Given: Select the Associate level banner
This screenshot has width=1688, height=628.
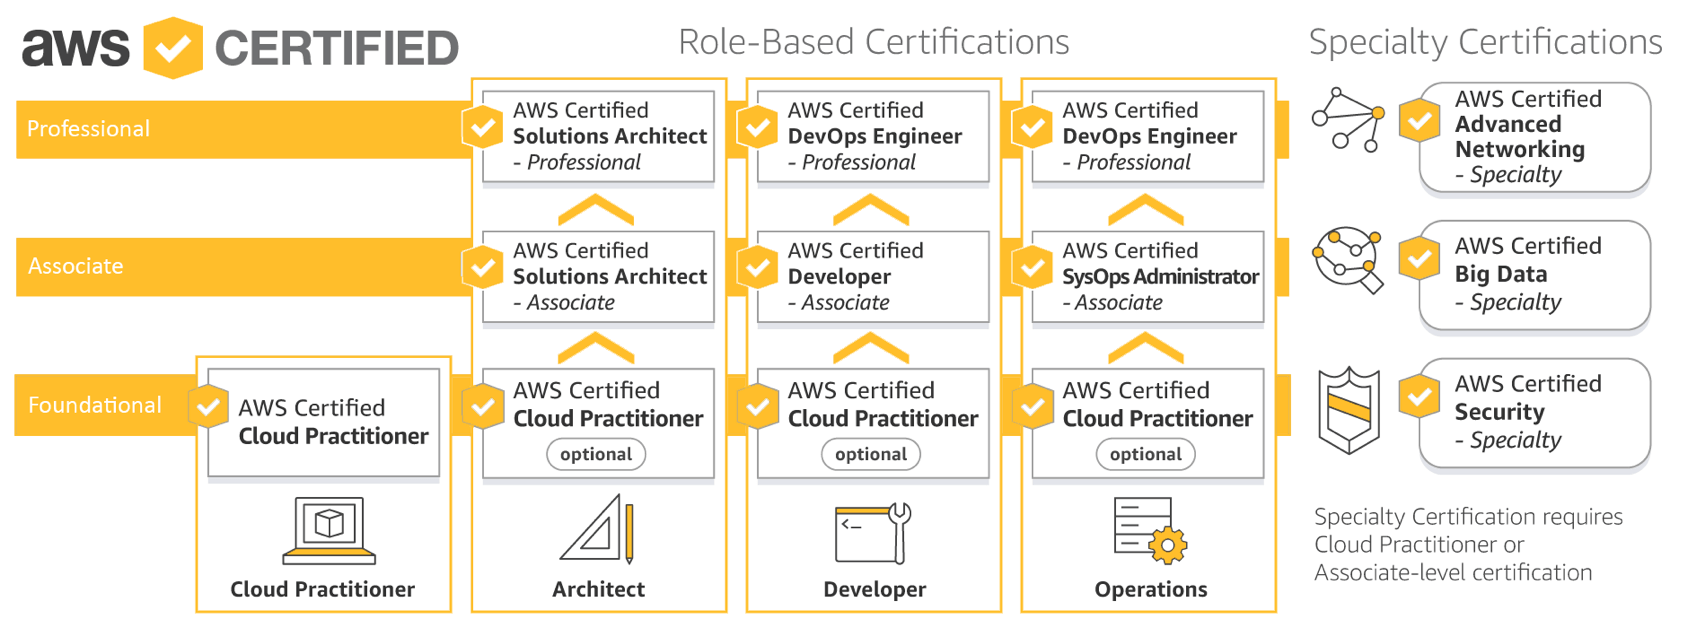Looking at the screenshot, I should 244,267.
